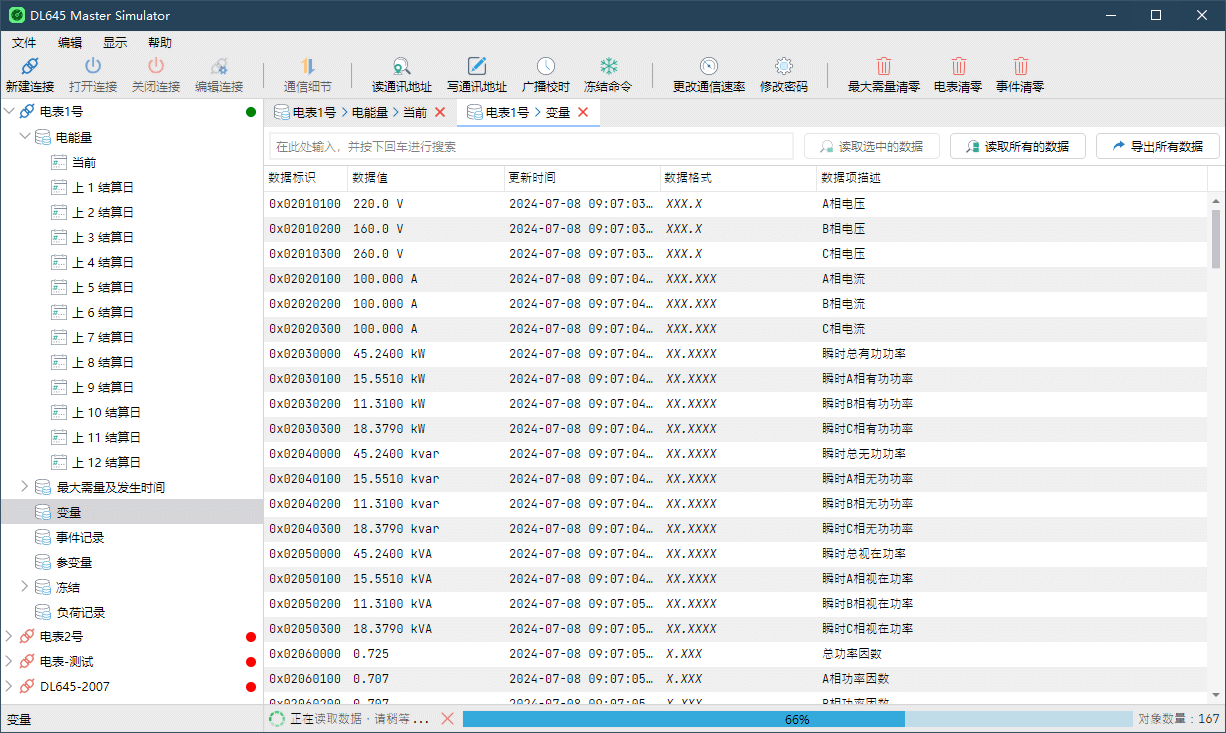
Task: Close the 电表1号 > 电能量 > 当前 tab
Action: [440, 112]
